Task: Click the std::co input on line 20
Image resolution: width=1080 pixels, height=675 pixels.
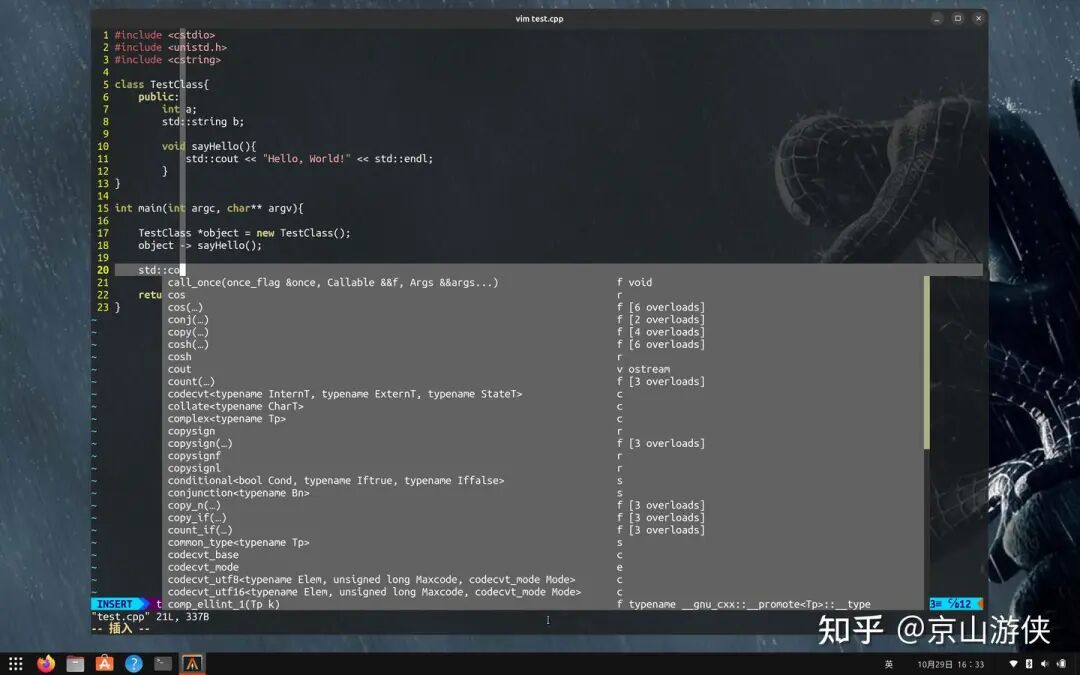Action: click(159, 270)
